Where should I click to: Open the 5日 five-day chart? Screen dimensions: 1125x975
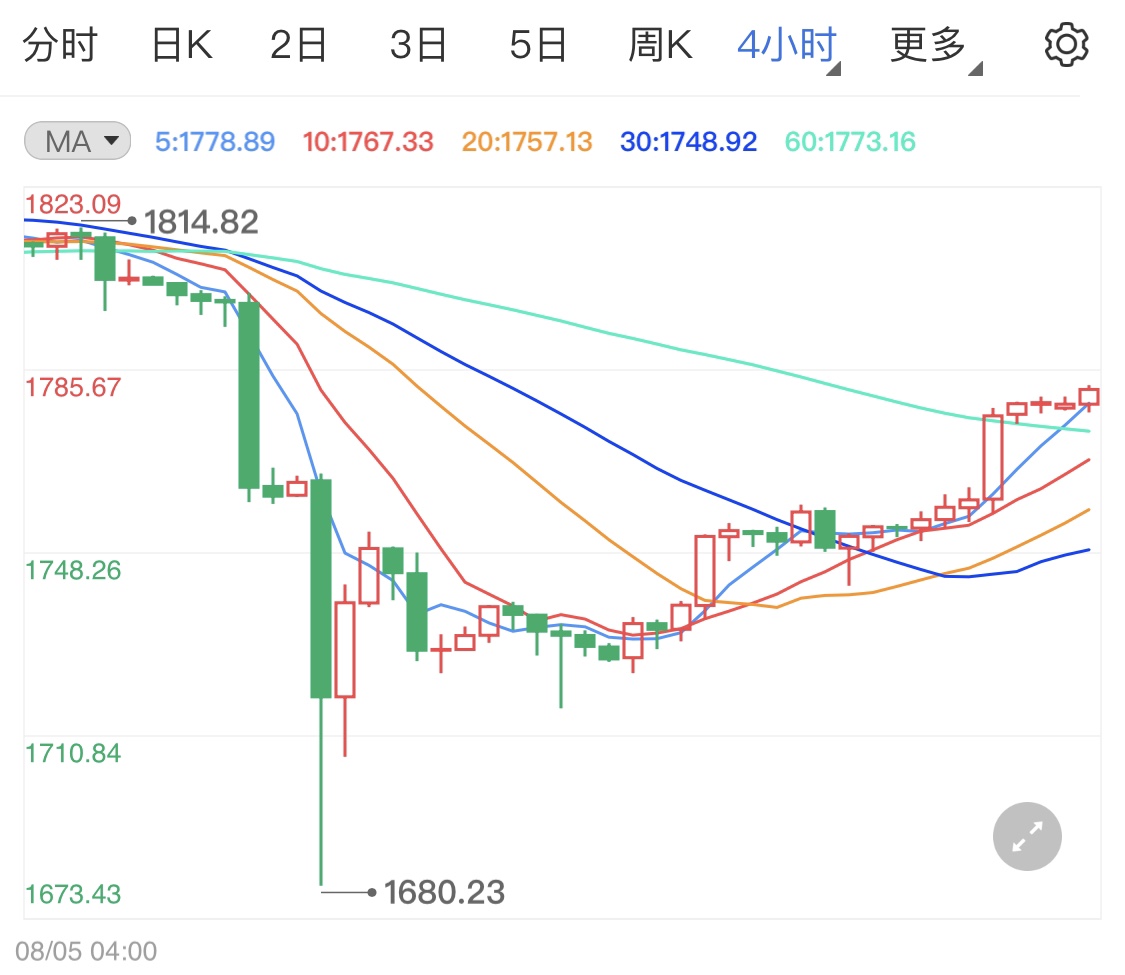coord(539,43)
